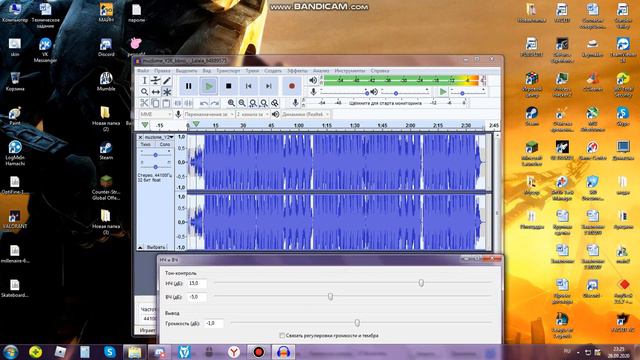Click the Undo arrow icon
The height and width of the screenshot is (360, 640).
coord(204,103)
